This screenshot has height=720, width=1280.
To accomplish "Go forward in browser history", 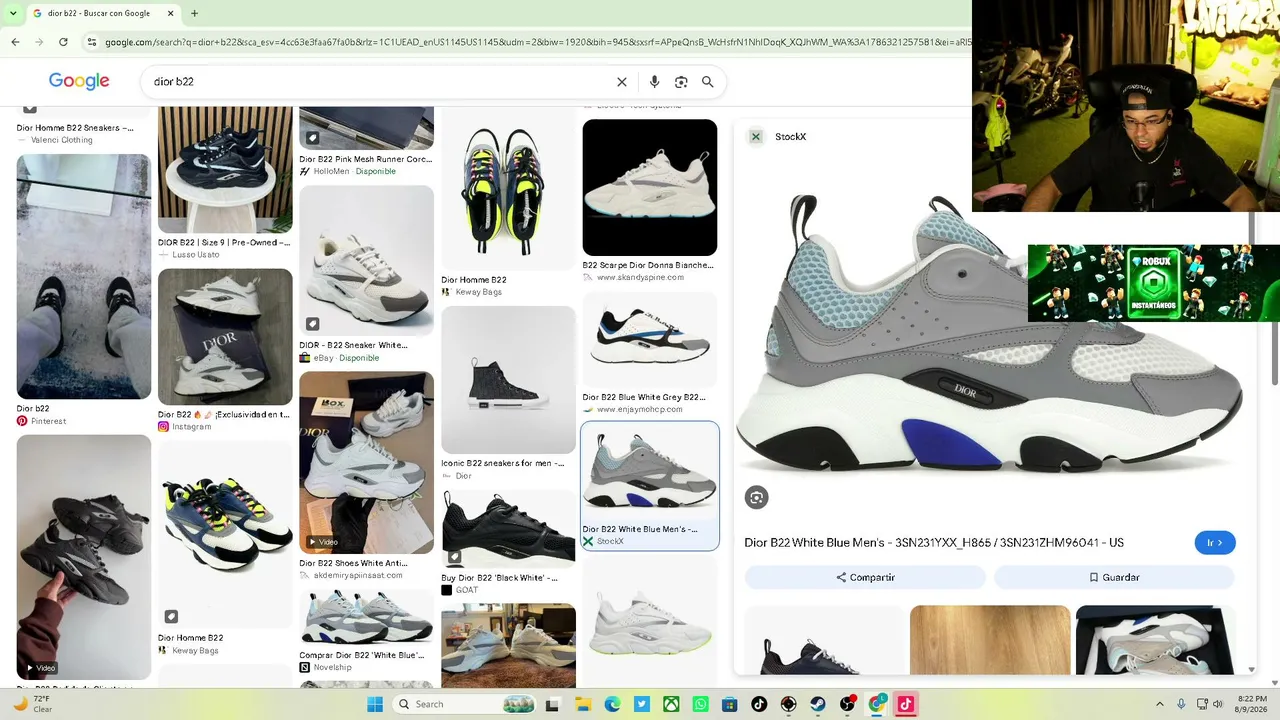I will click(x=39, y=42).
